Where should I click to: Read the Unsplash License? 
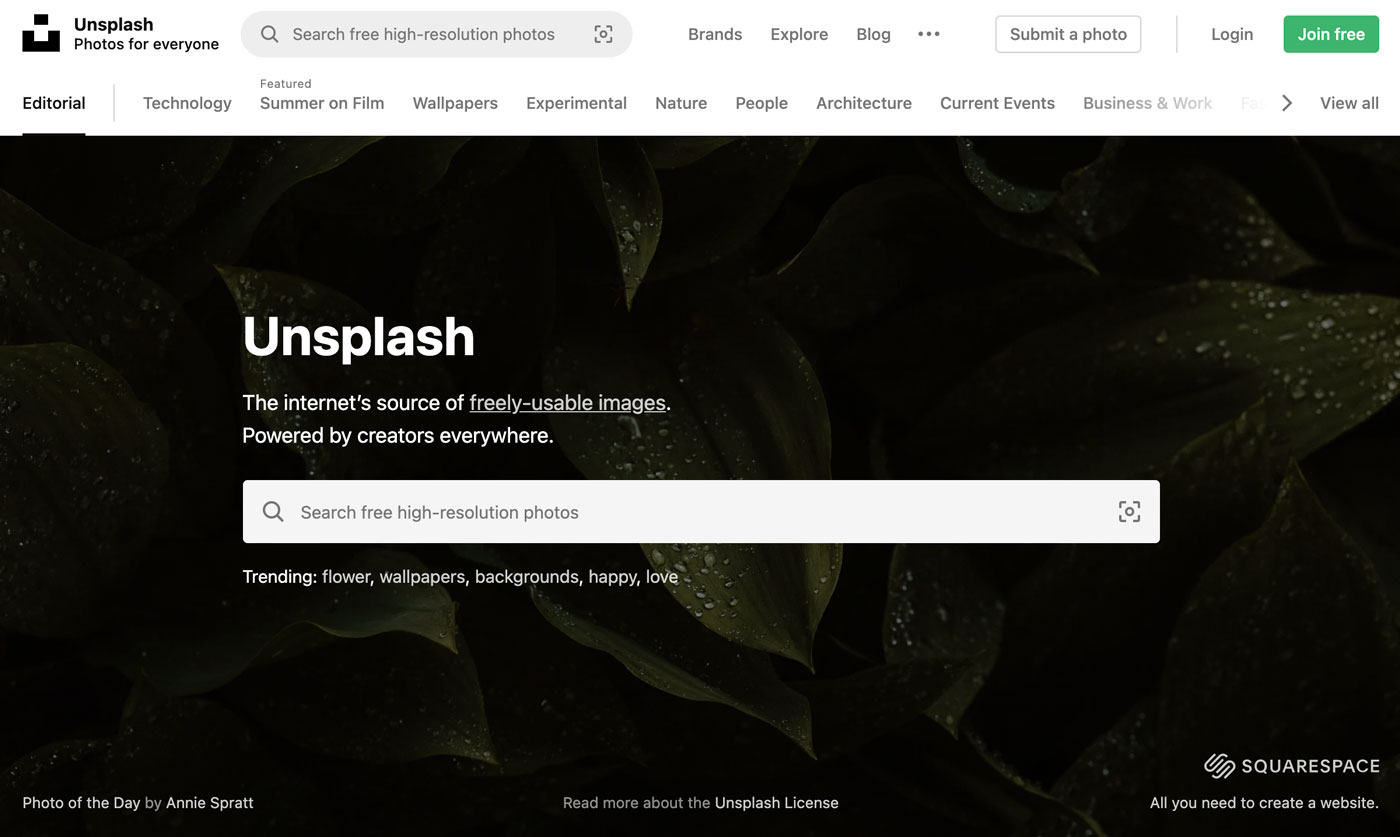coord(777,802)
